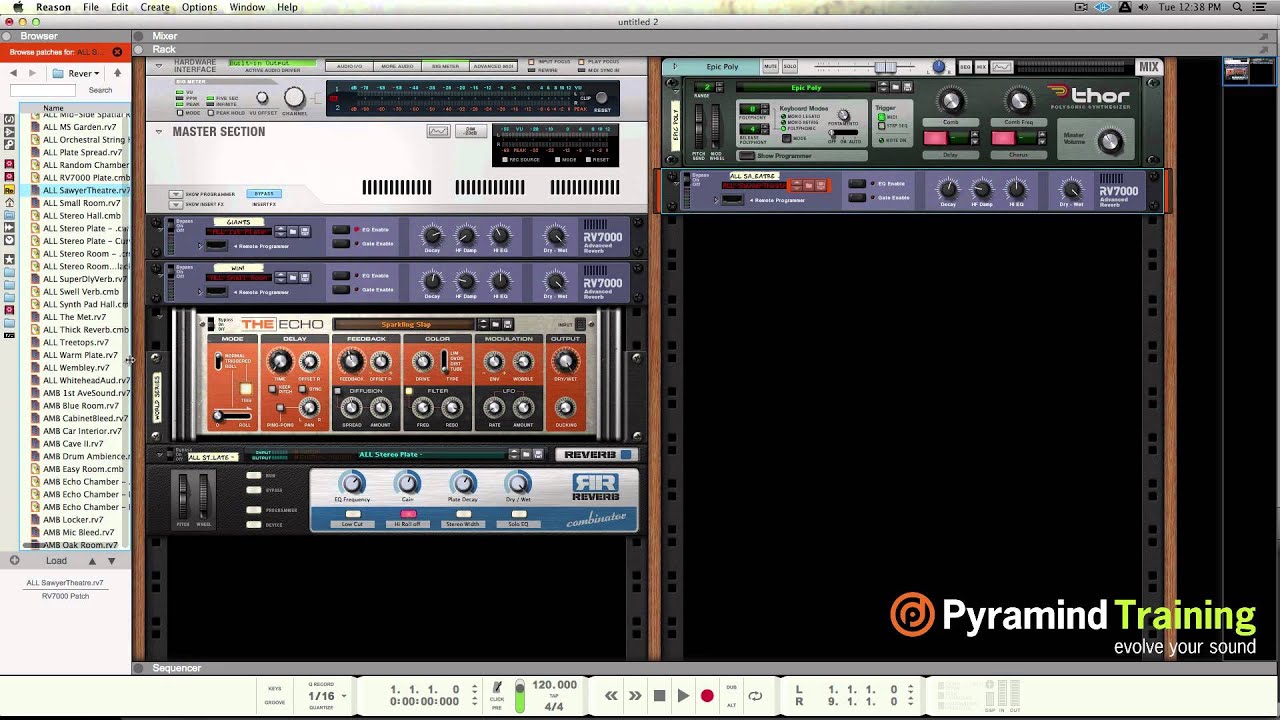Open combinator ALL Stereo Plate patch browser
Image resolution: width=1280 pixels, height=720 pixels.
[x=526, y=455]
